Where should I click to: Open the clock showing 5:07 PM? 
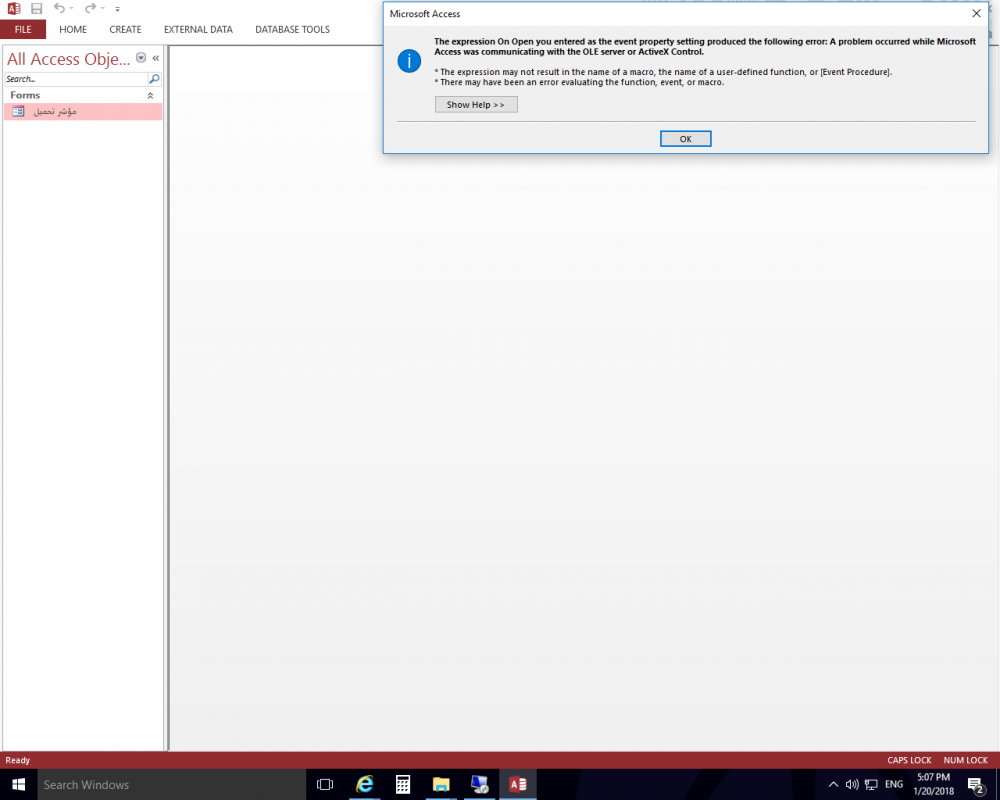point(934,785)
